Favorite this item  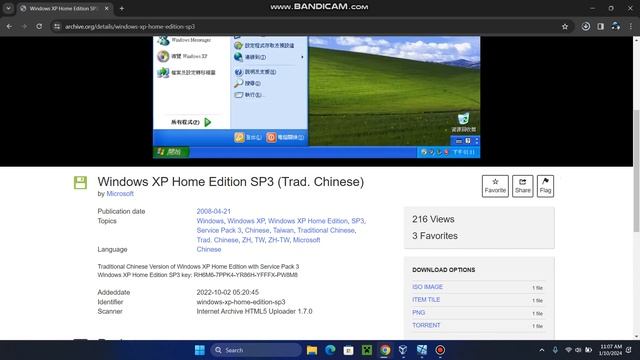495,186
